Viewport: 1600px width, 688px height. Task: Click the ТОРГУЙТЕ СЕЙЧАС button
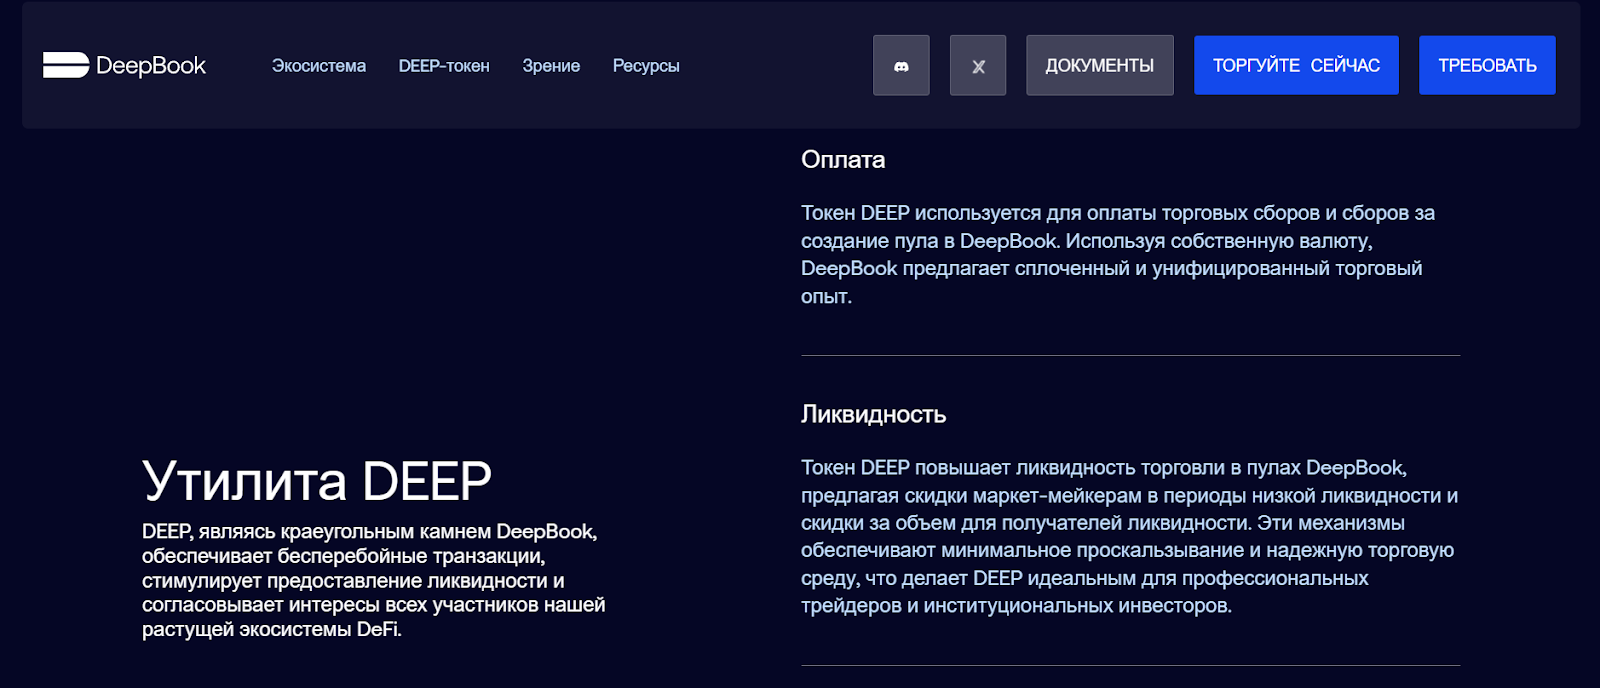[x=1296, y=65]
